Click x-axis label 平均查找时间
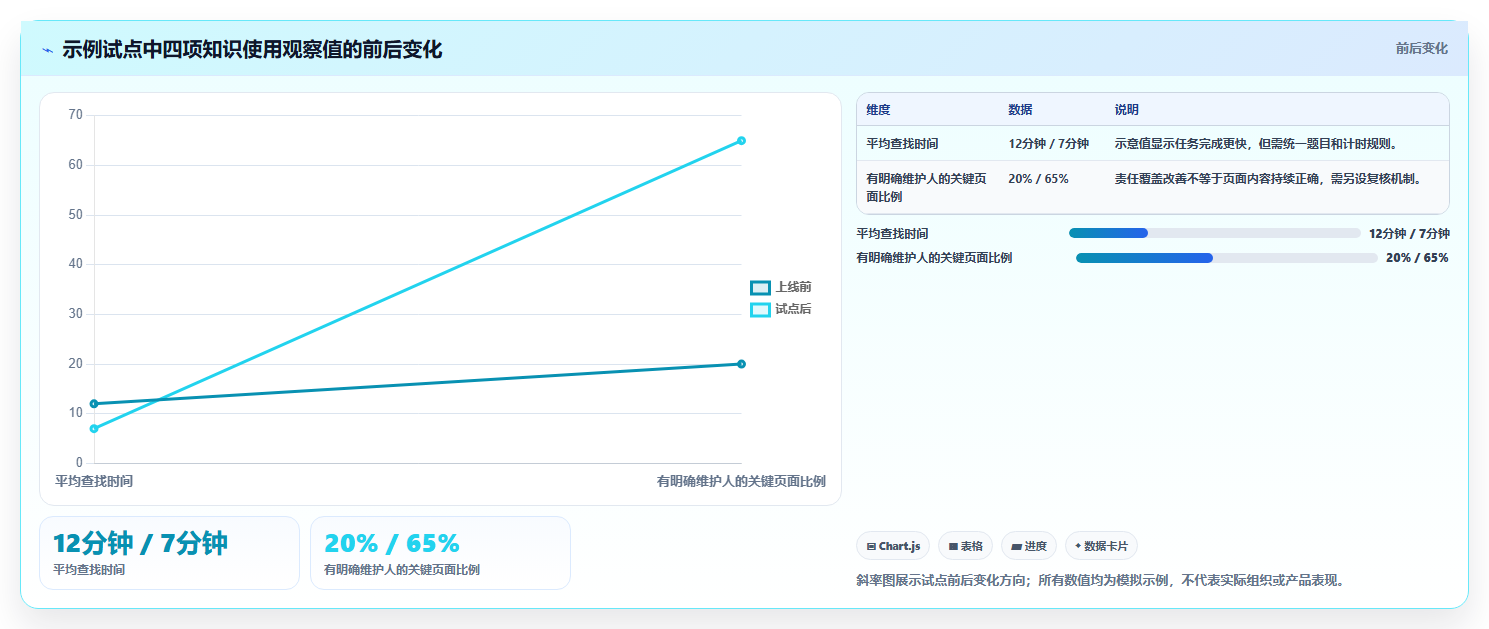 point(94,481)
